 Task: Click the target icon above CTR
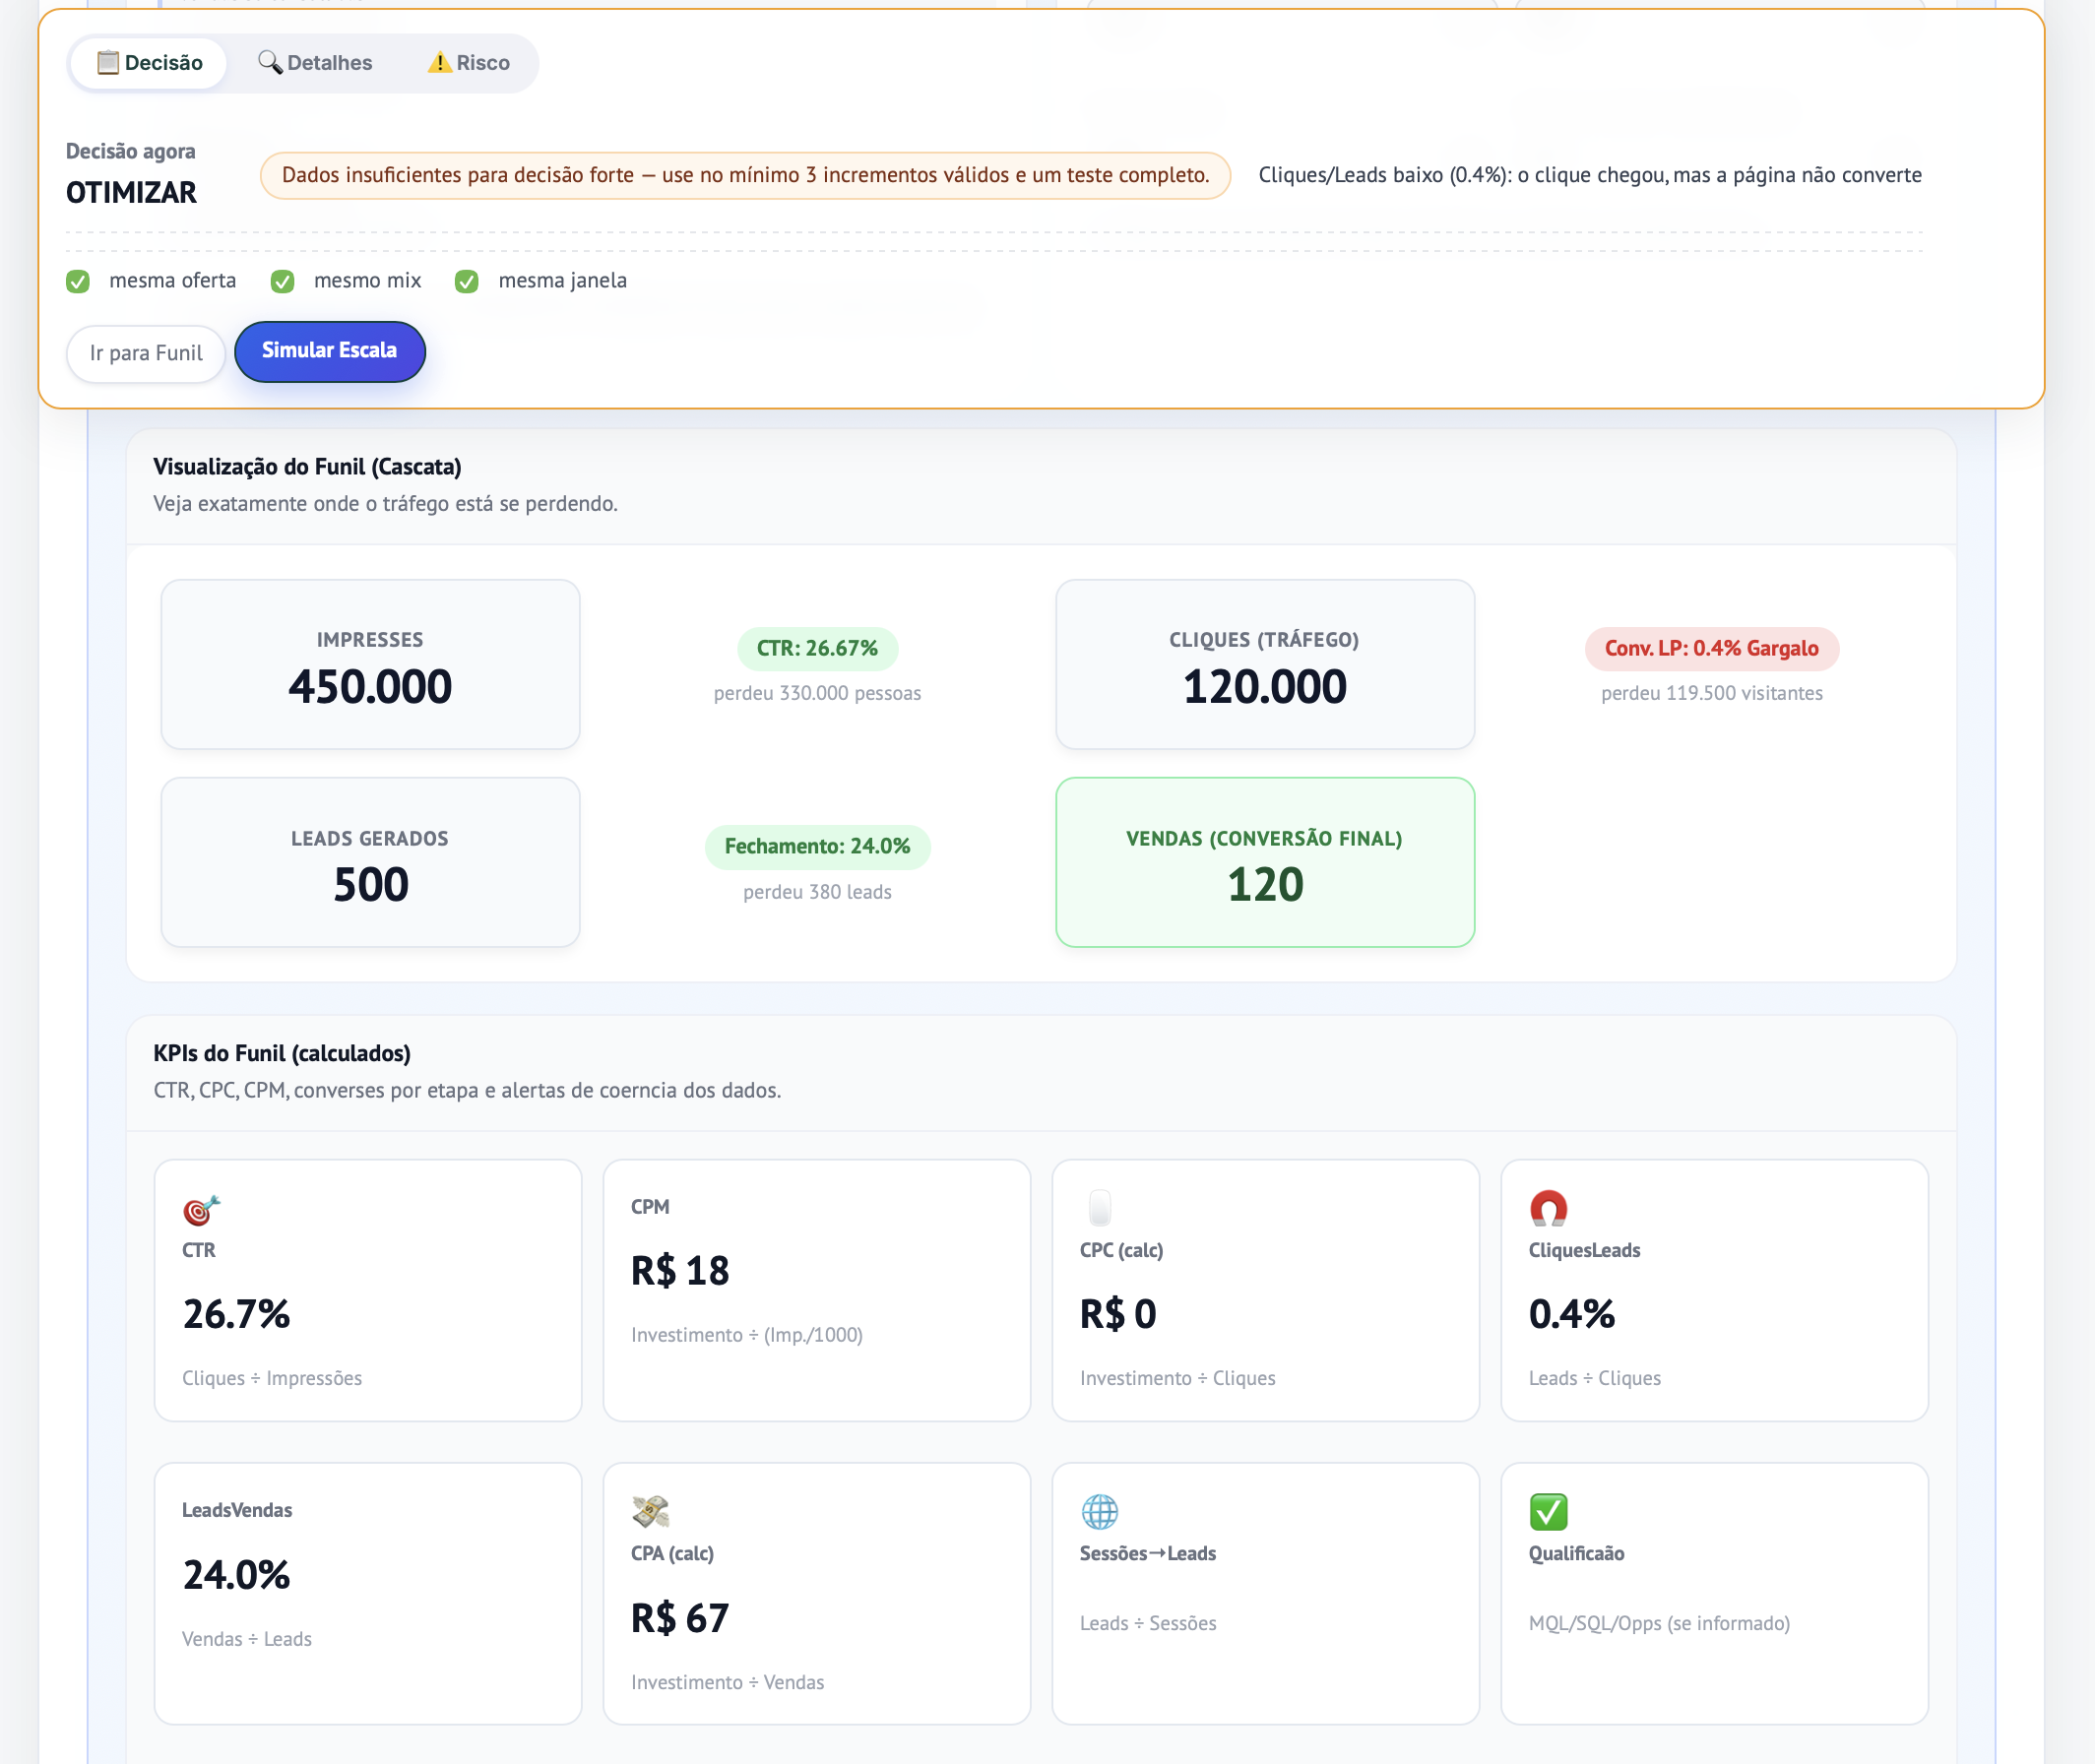pos(201,1210)
